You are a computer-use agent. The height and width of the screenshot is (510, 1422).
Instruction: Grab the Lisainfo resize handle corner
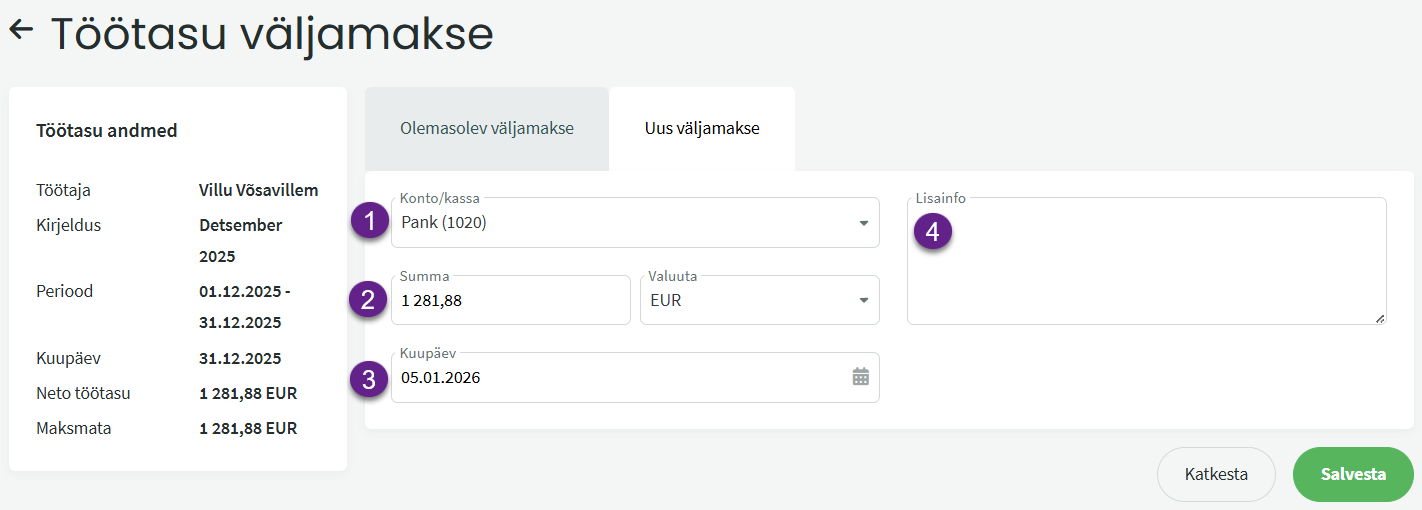click(1380, 318)
